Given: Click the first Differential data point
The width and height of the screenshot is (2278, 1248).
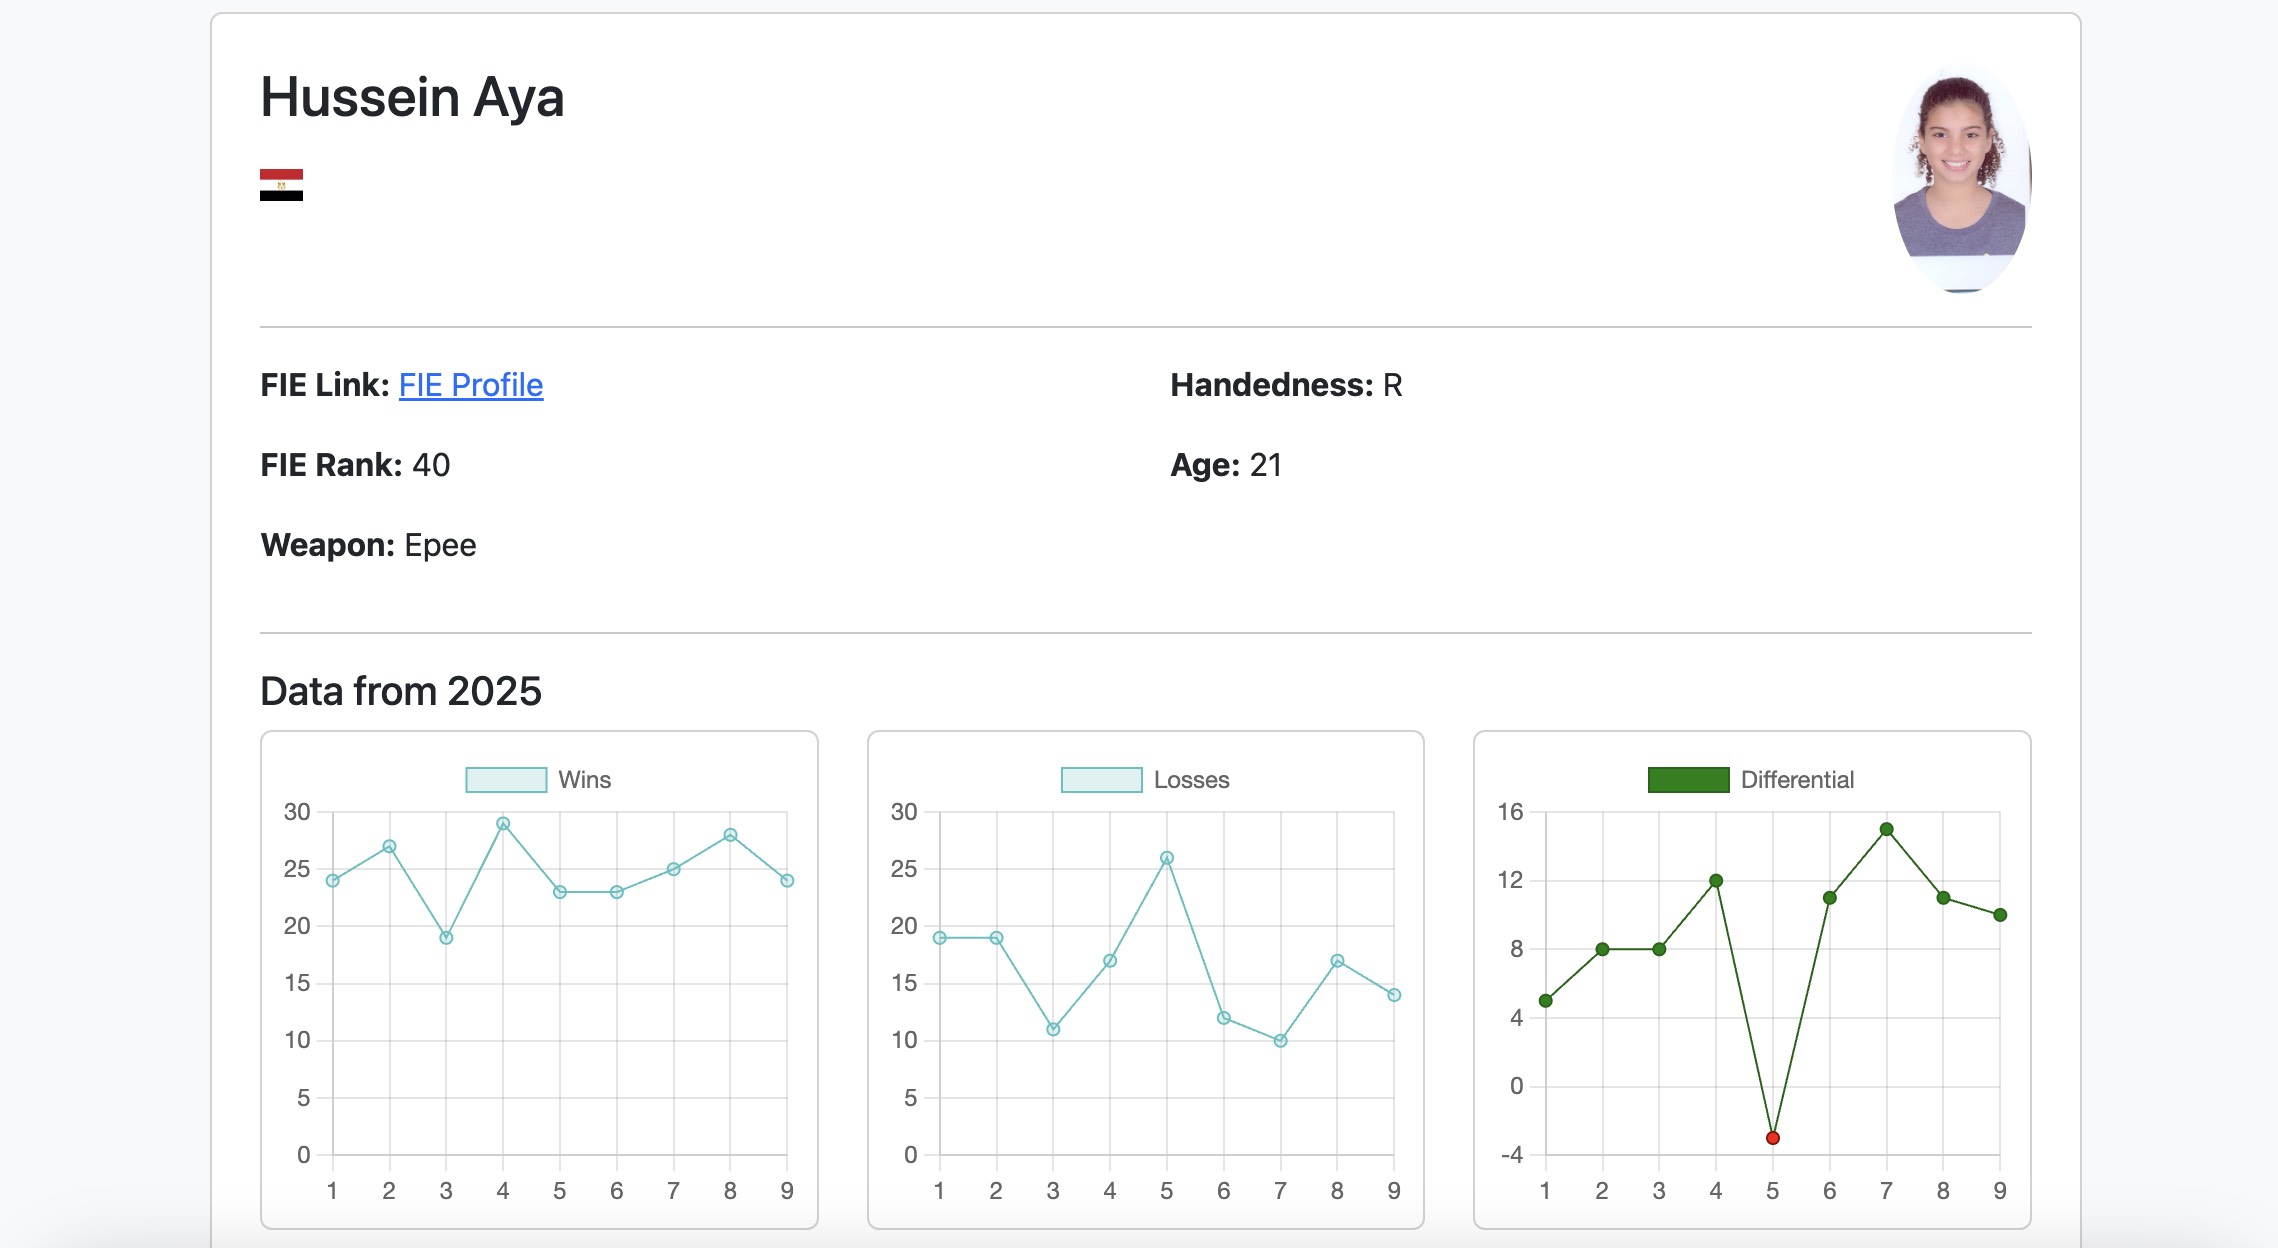Looking at the screenshot, I should click(1546, 1000).
